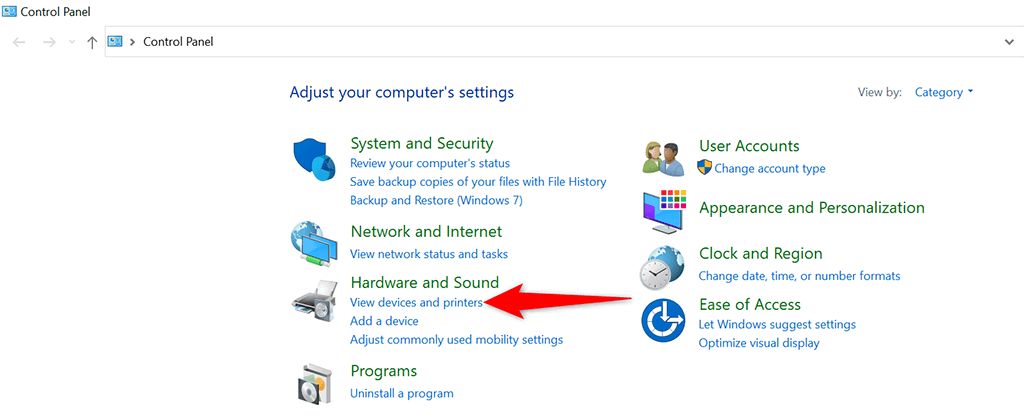The image size is (1024, 418).
Task: Select Review your computer's status
Action: tap(429, 163)
